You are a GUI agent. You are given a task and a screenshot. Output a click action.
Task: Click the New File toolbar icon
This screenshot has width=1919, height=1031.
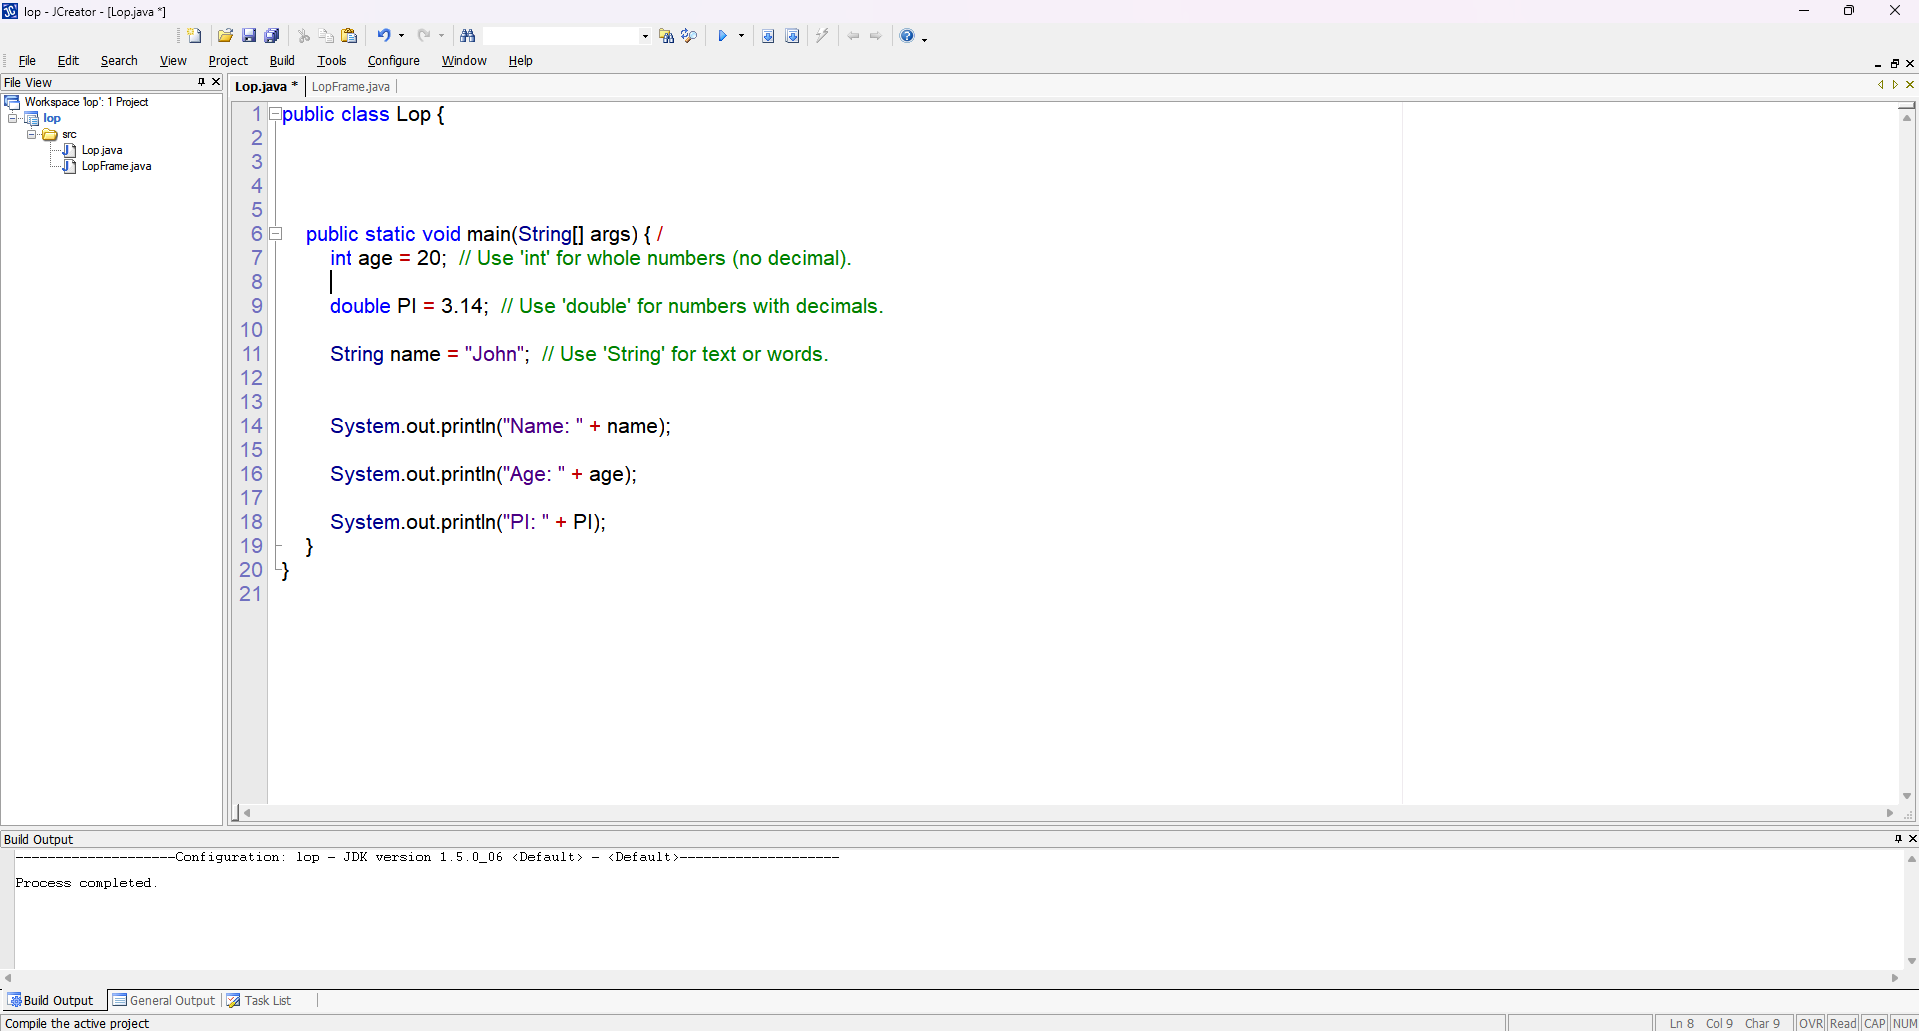[195, 36]
